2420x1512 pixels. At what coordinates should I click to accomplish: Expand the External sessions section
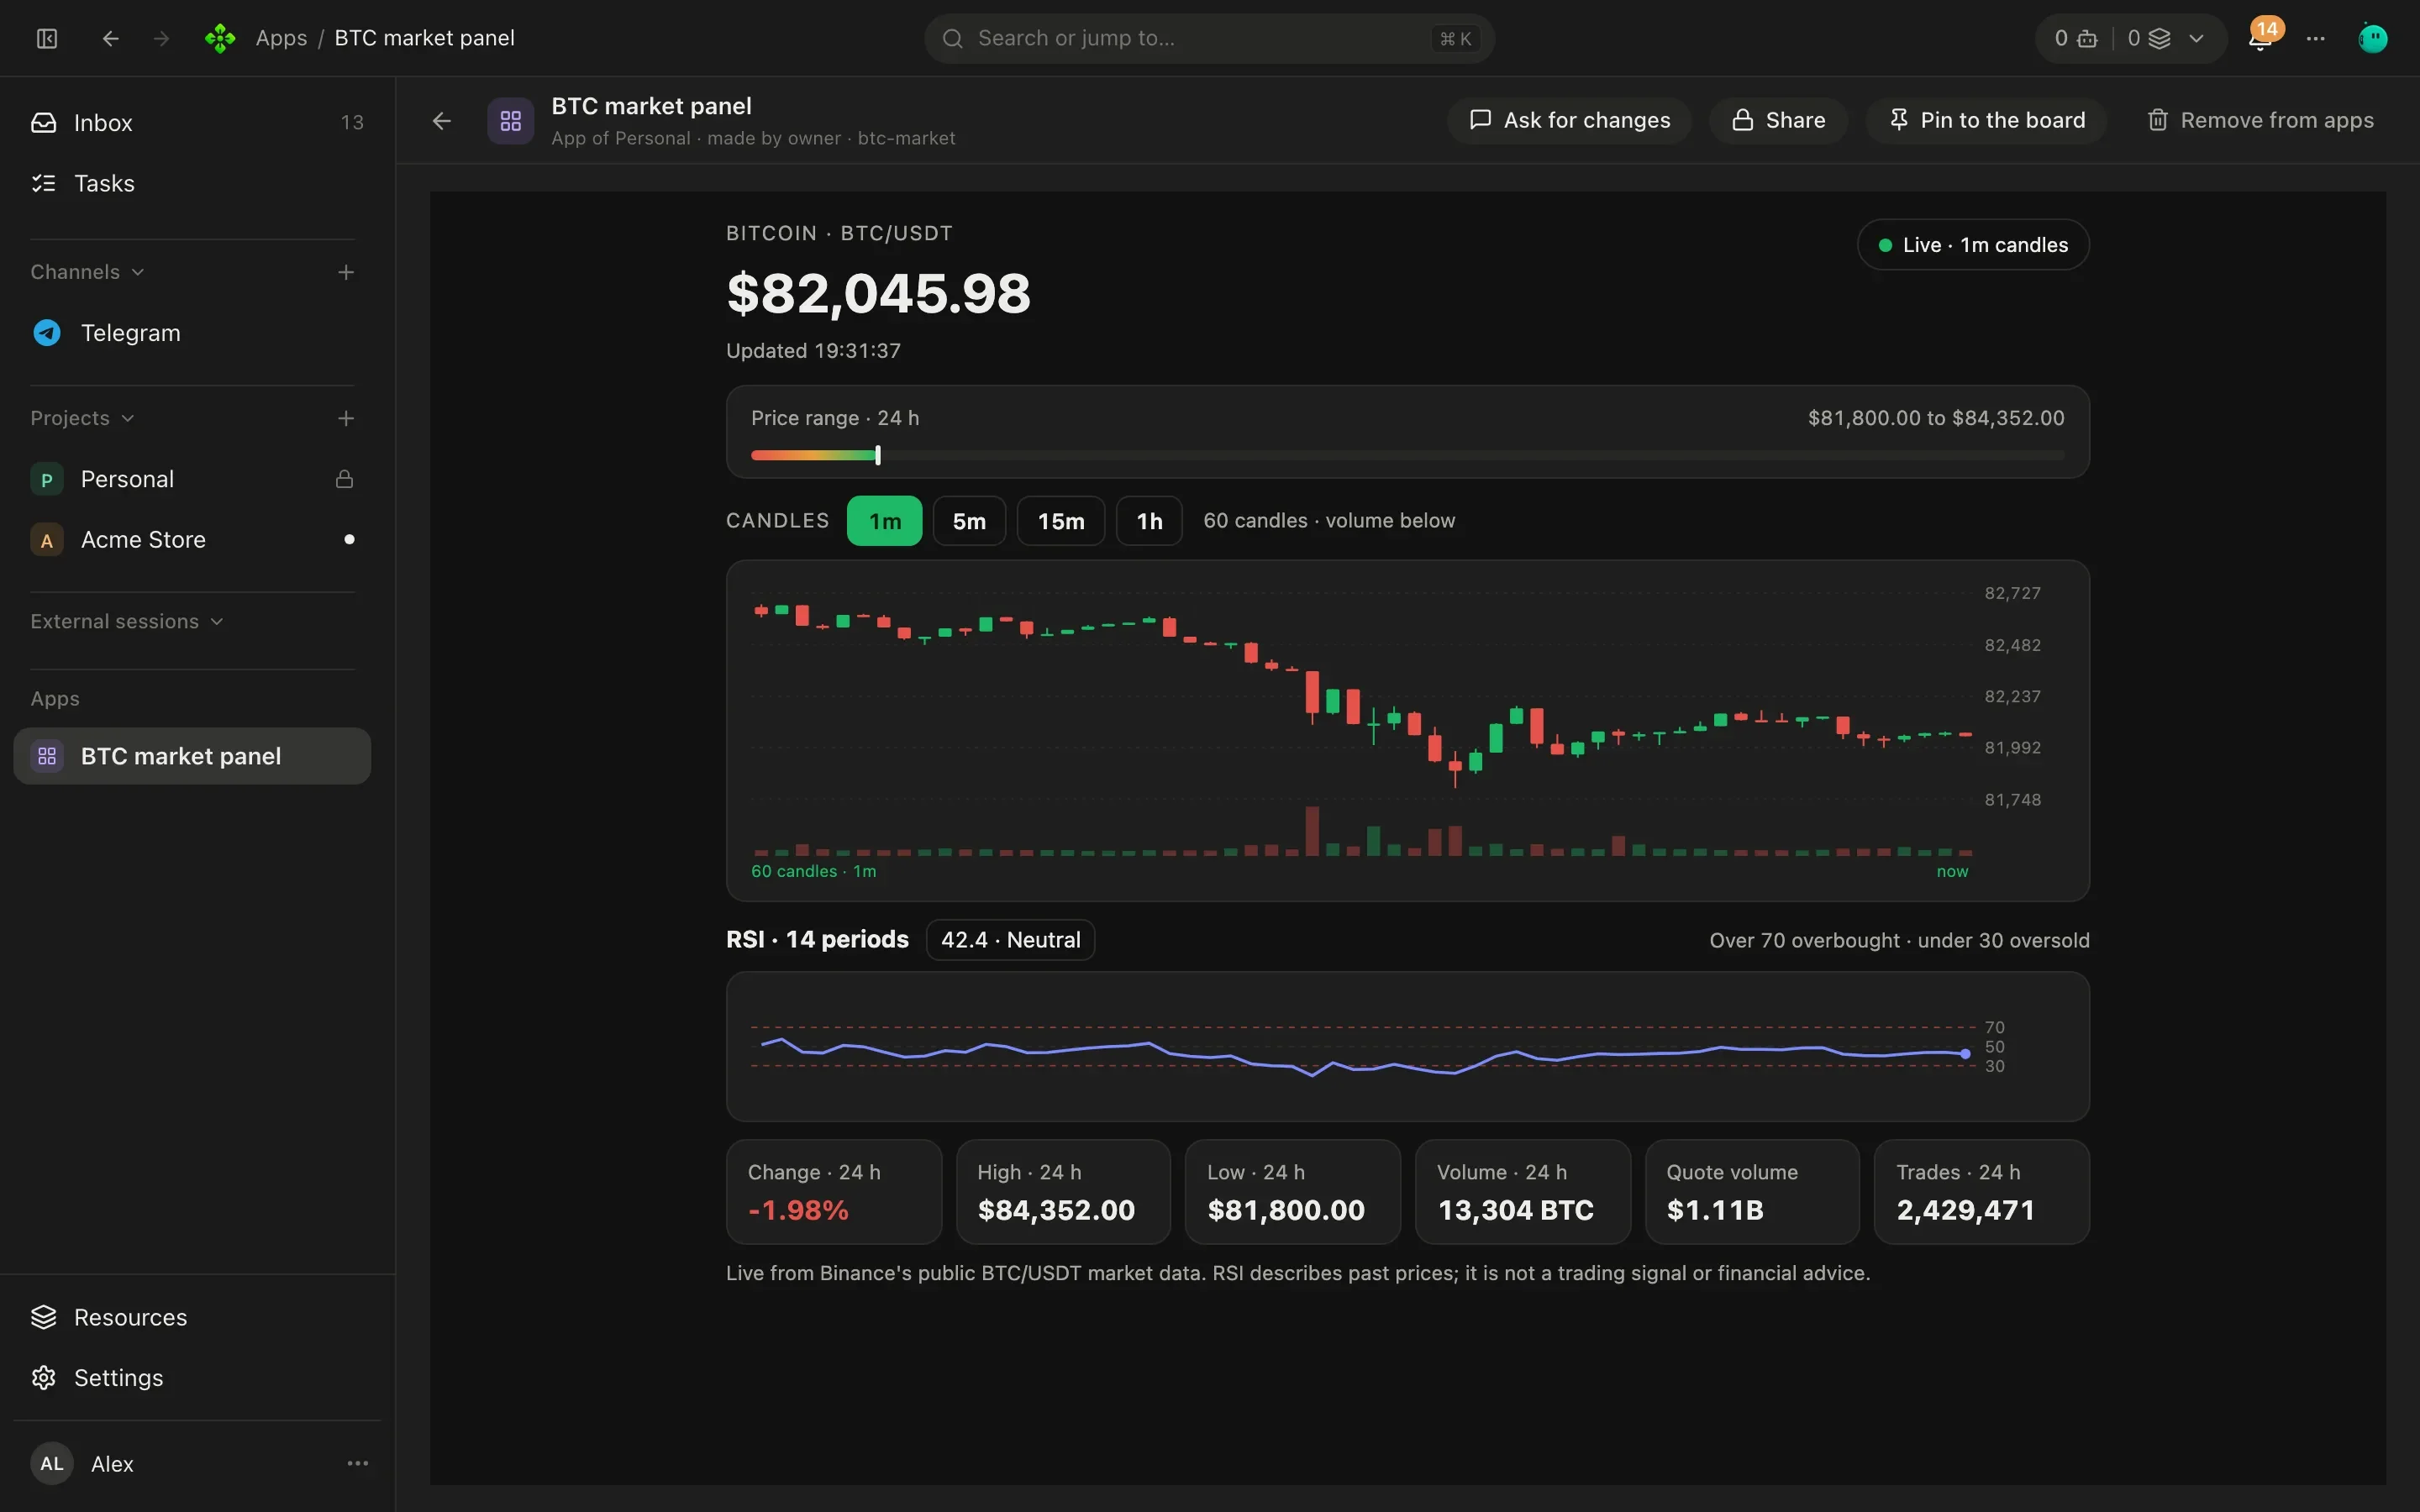[x=127, y=621]
